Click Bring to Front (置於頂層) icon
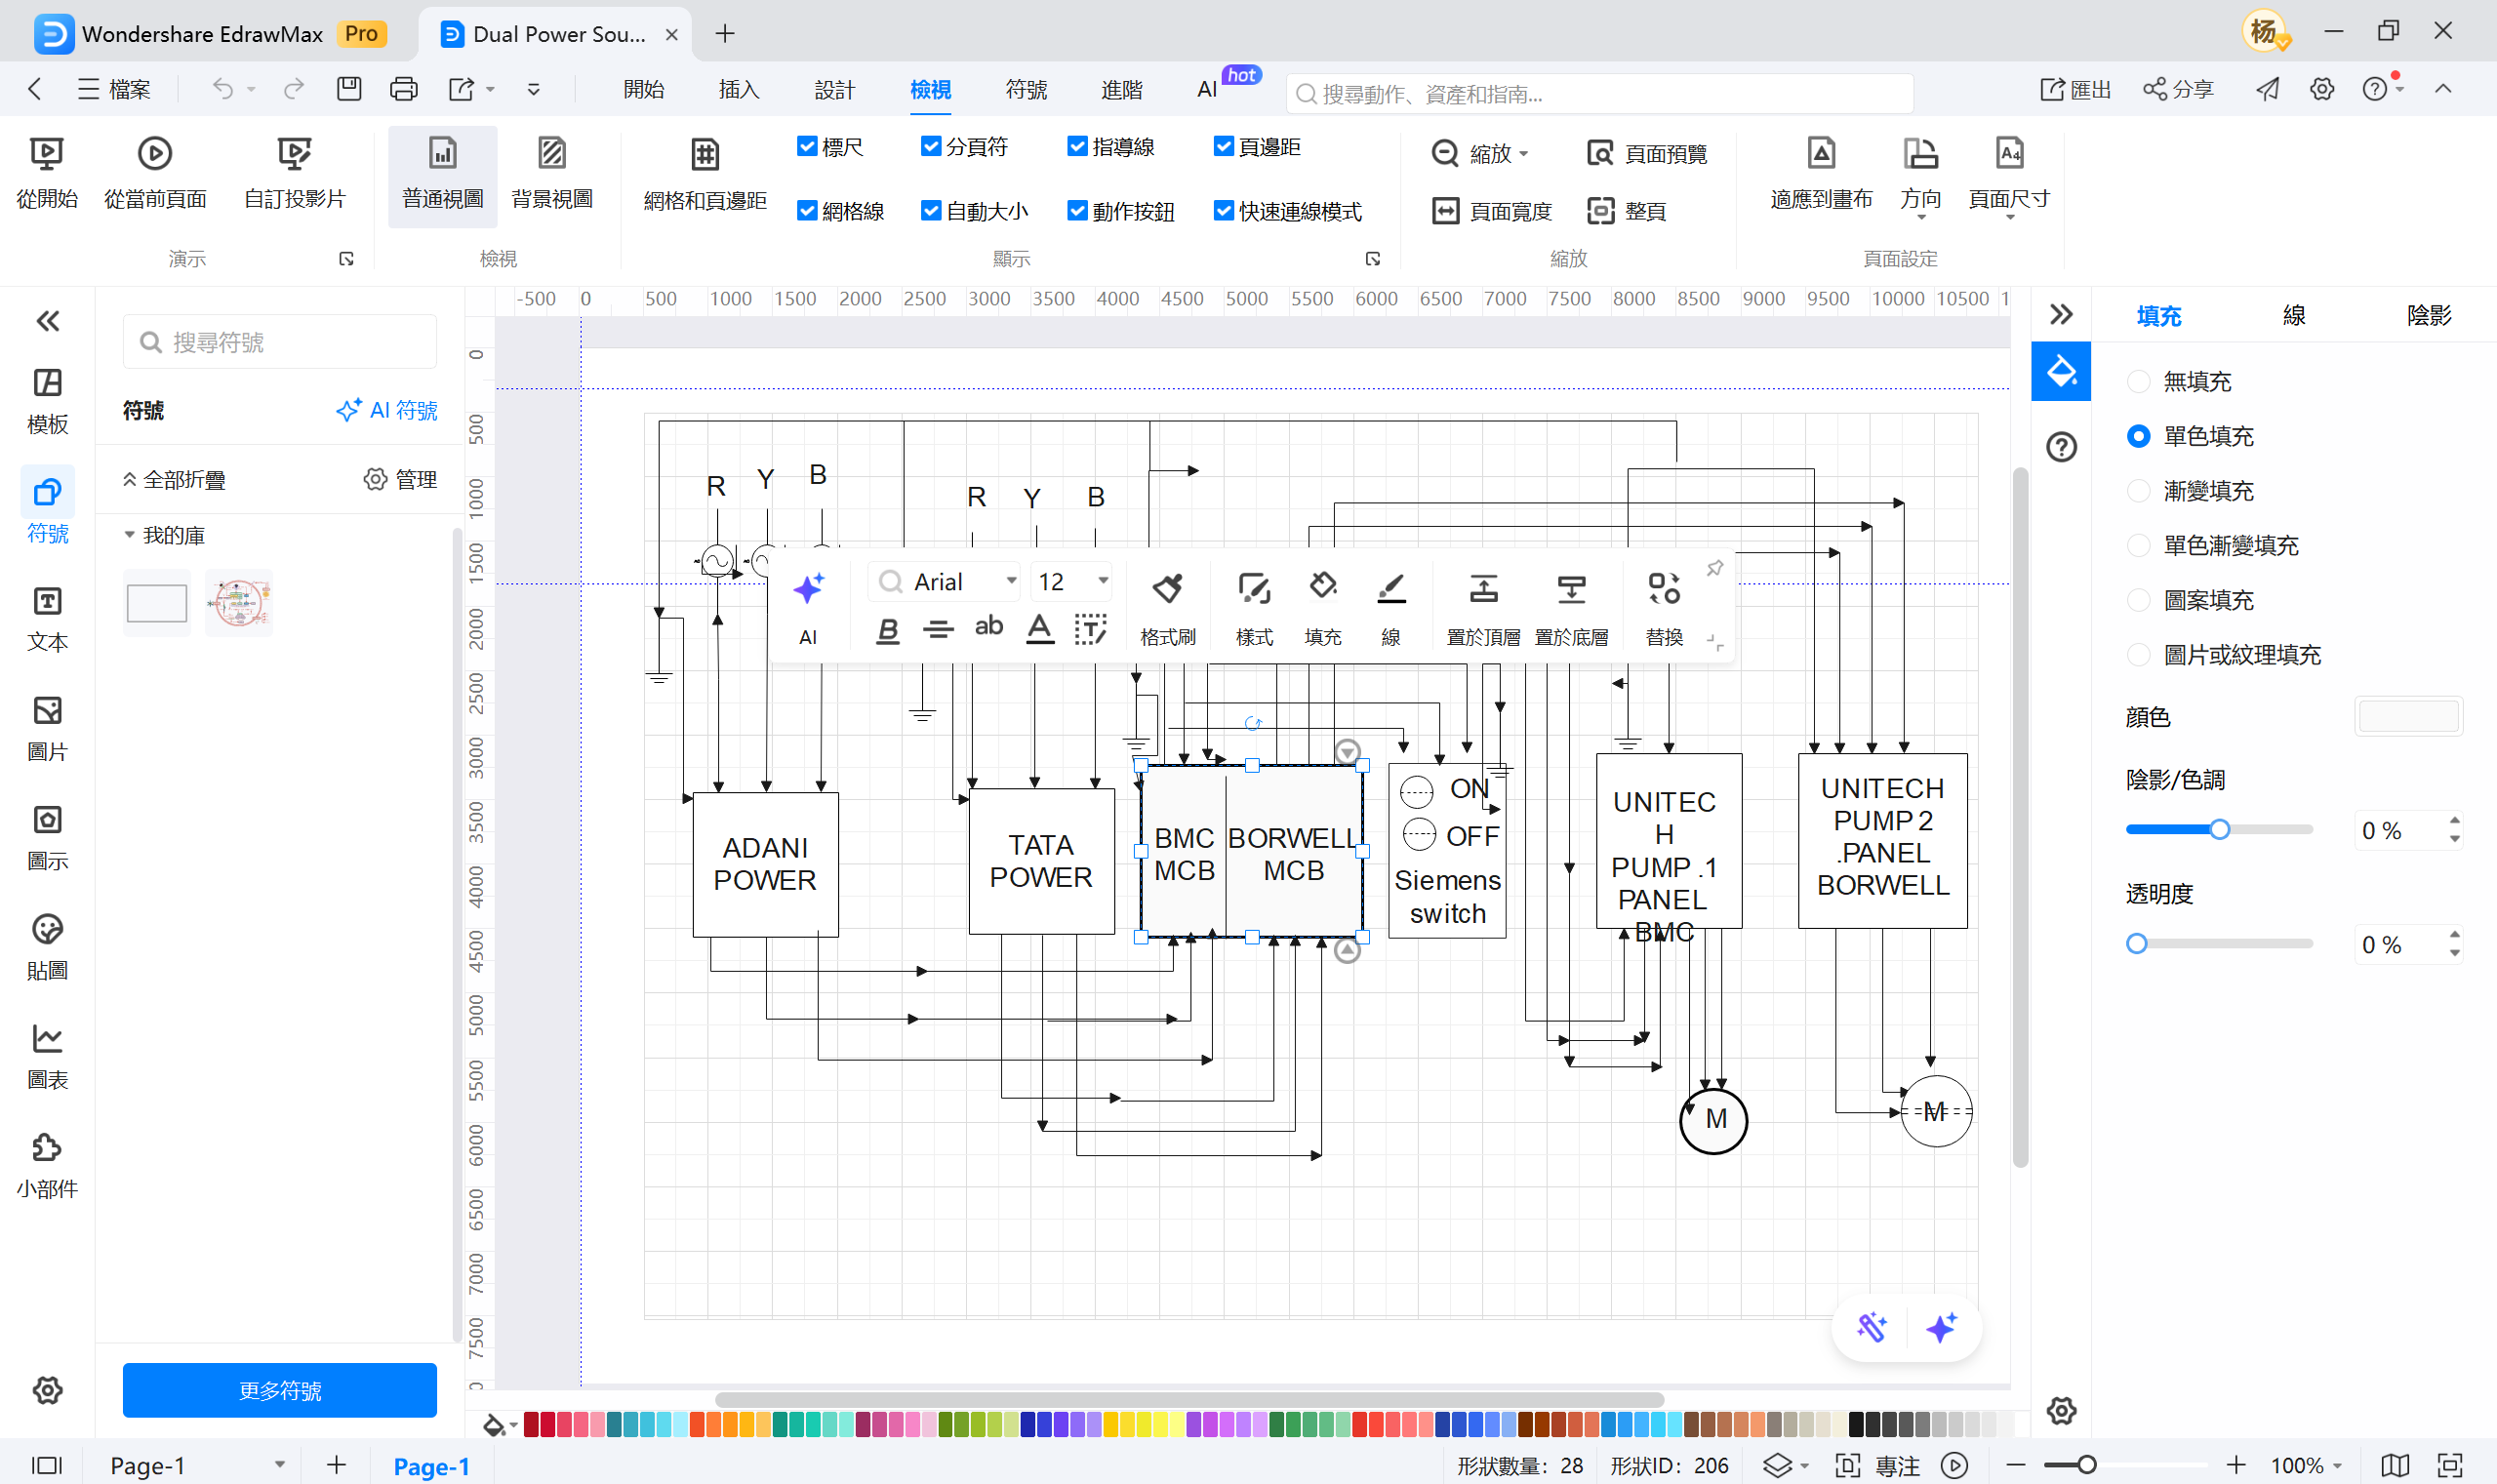Screen dimensions: 2497x1484 tap(1483, 590)
